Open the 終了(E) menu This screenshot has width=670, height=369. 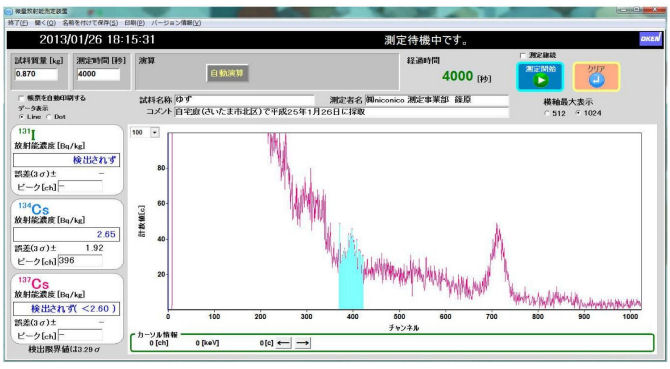[18, 23]
